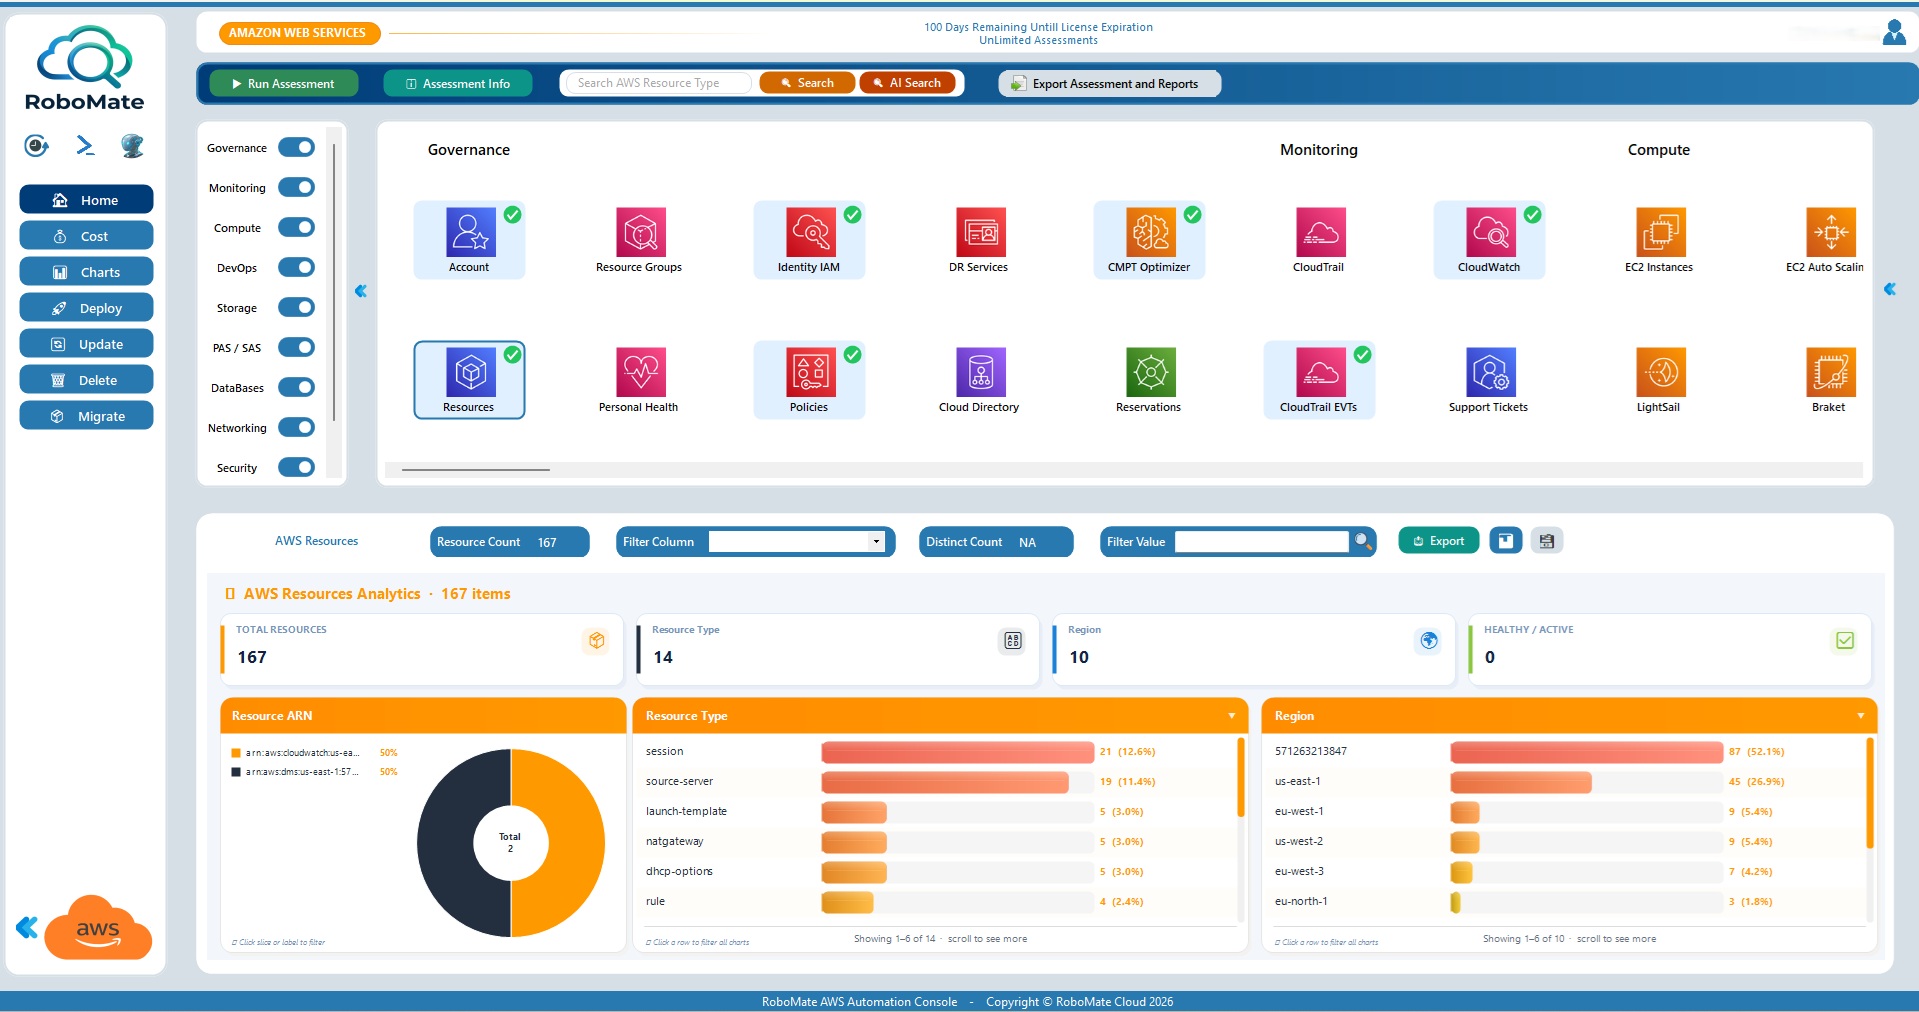Open Assessment Info
Screen dimensions: 1919x1012
458,83
